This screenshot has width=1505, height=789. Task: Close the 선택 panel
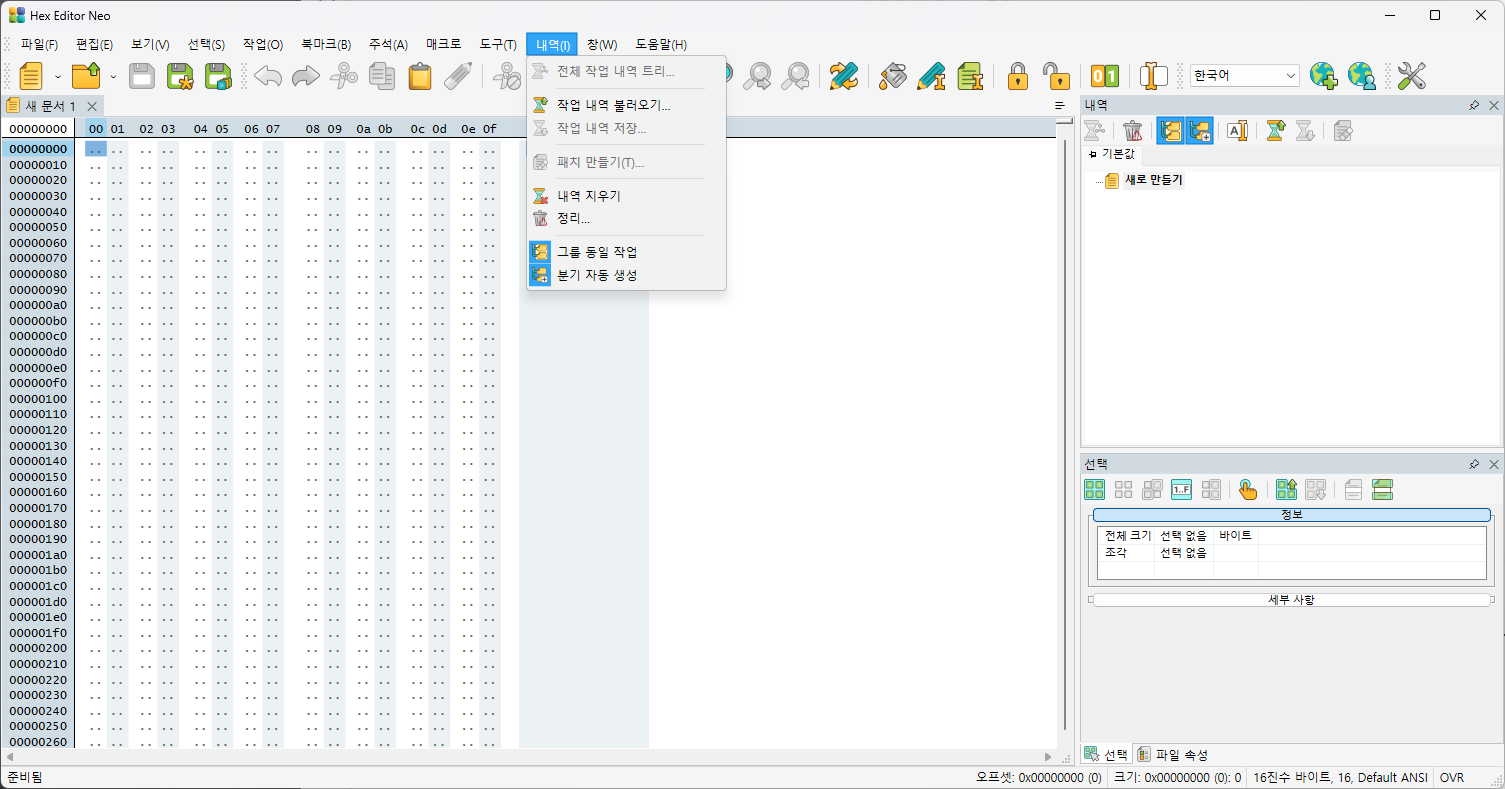1494,464
